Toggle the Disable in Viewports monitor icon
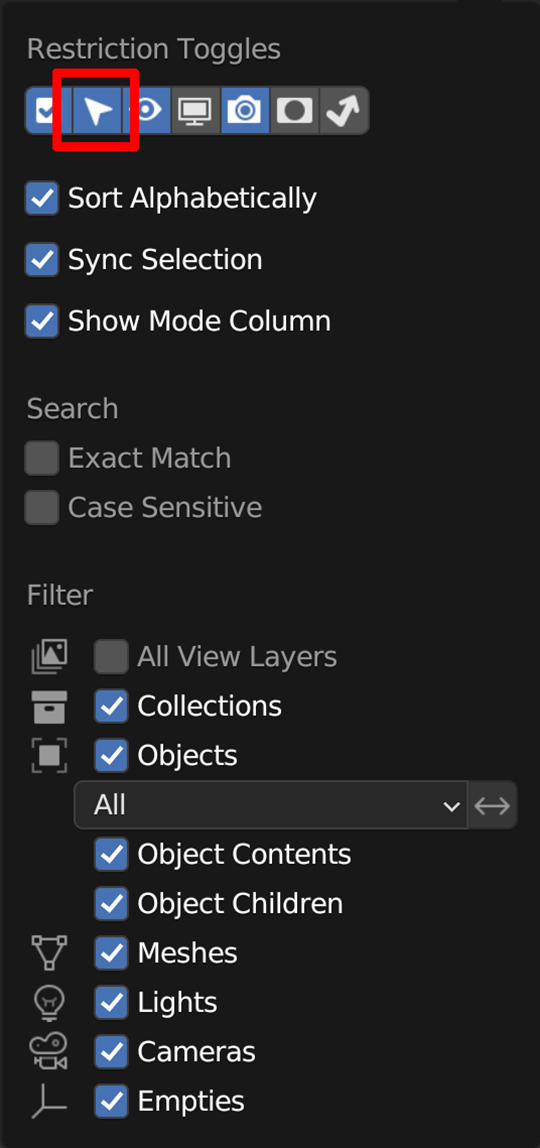 (196, 111)
